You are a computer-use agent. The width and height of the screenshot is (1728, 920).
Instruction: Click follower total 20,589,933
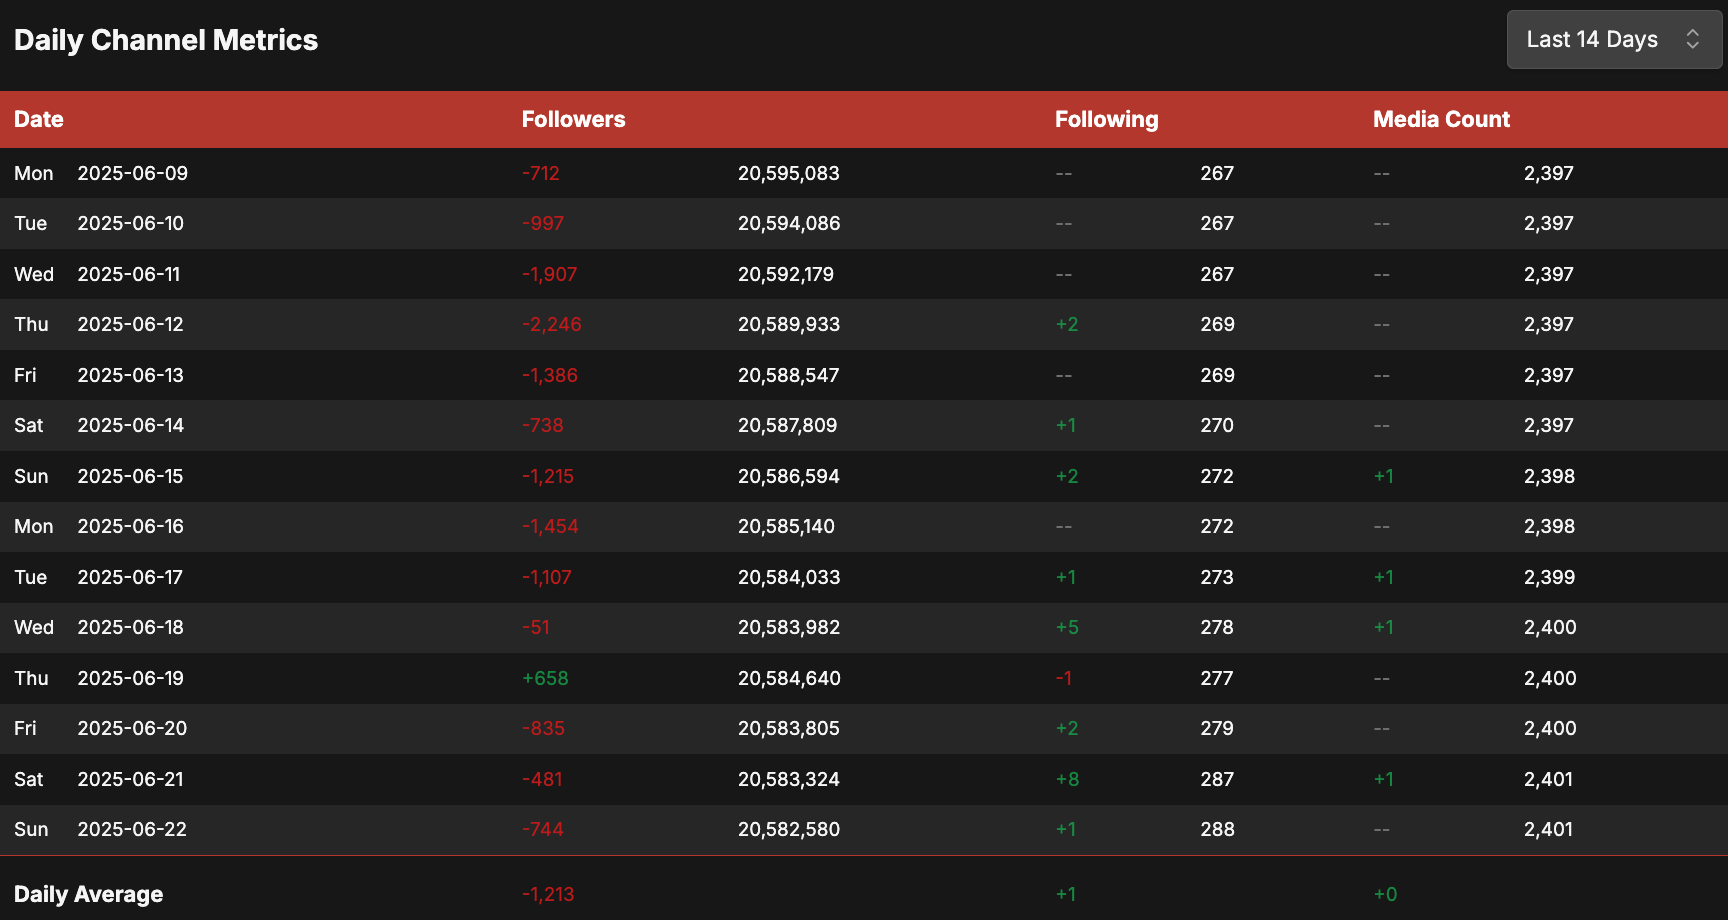click(789, 325)
